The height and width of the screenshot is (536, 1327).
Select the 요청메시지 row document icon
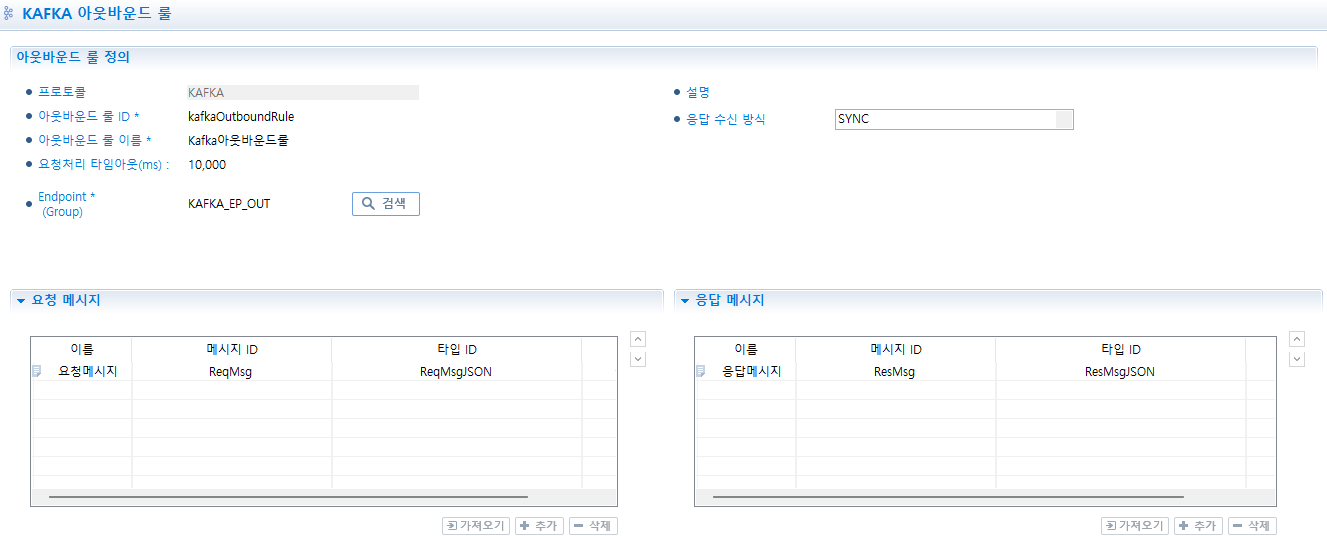pyautogui.click(x=37, y=371)
